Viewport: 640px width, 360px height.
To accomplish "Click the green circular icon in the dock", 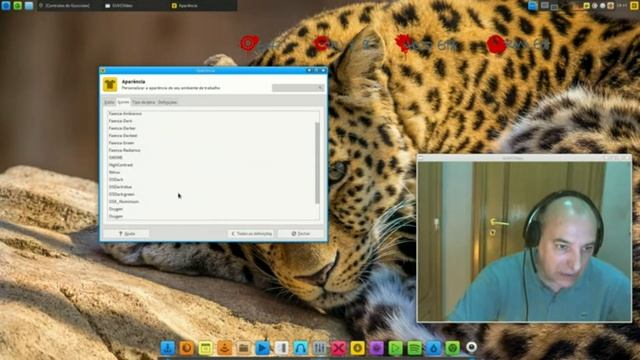I will pos(452,348).
